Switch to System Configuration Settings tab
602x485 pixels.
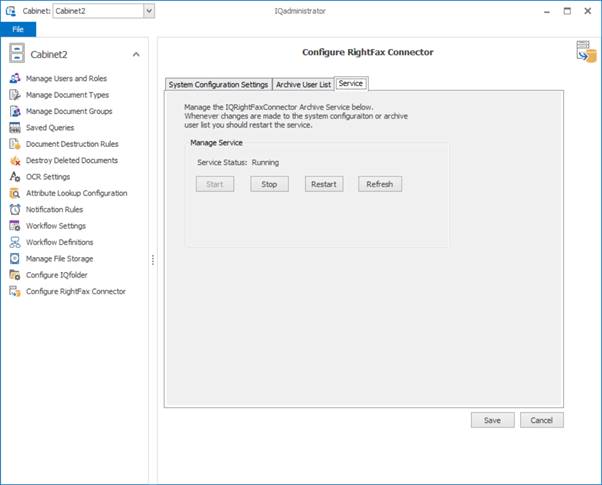218,84
